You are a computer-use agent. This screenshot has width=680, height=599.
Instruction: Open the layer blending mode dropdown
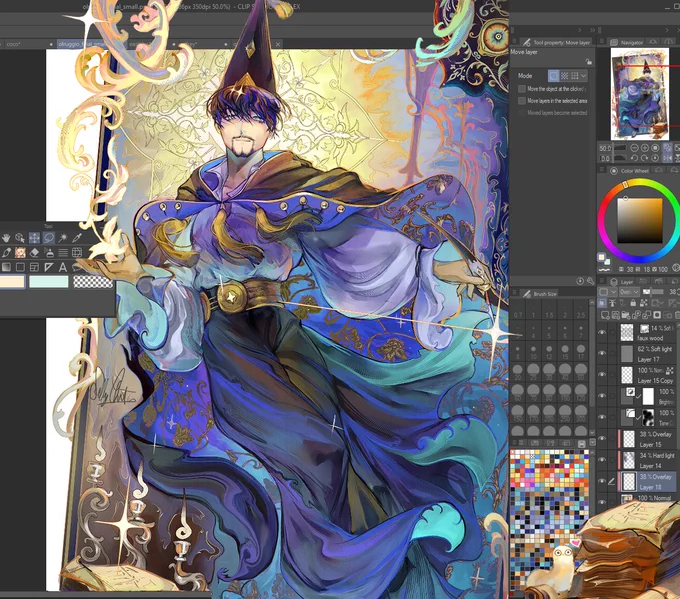629,292
